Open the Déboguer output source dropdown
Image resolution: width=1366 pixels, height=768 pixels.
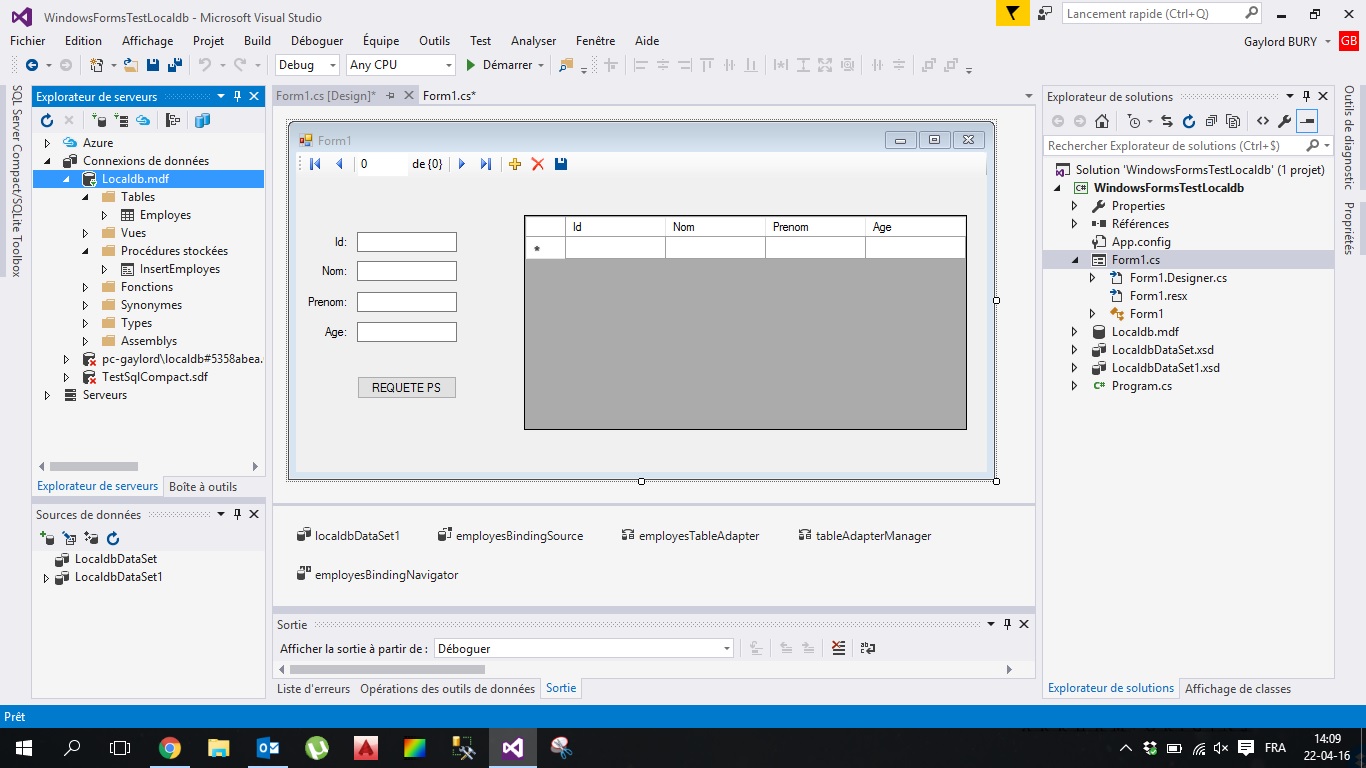pos(585,648)
